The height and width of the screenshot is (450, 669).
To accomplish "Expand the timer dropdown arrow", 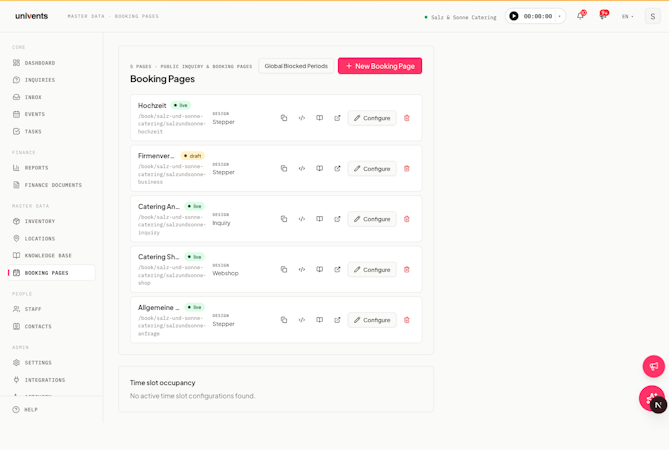I will (560, 16).
